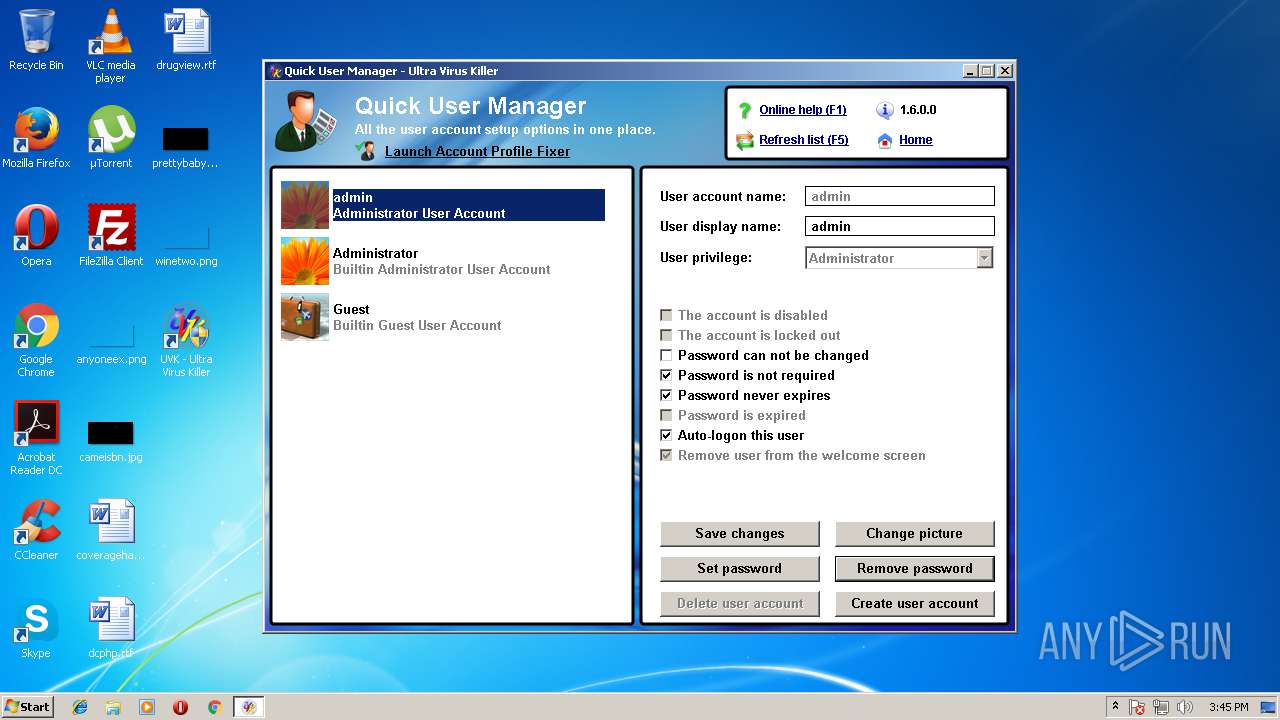Image resolution: width=1280 pixels, height=720 pixels.
Task: Click the User account name field
Action: [x=900, y=196]
